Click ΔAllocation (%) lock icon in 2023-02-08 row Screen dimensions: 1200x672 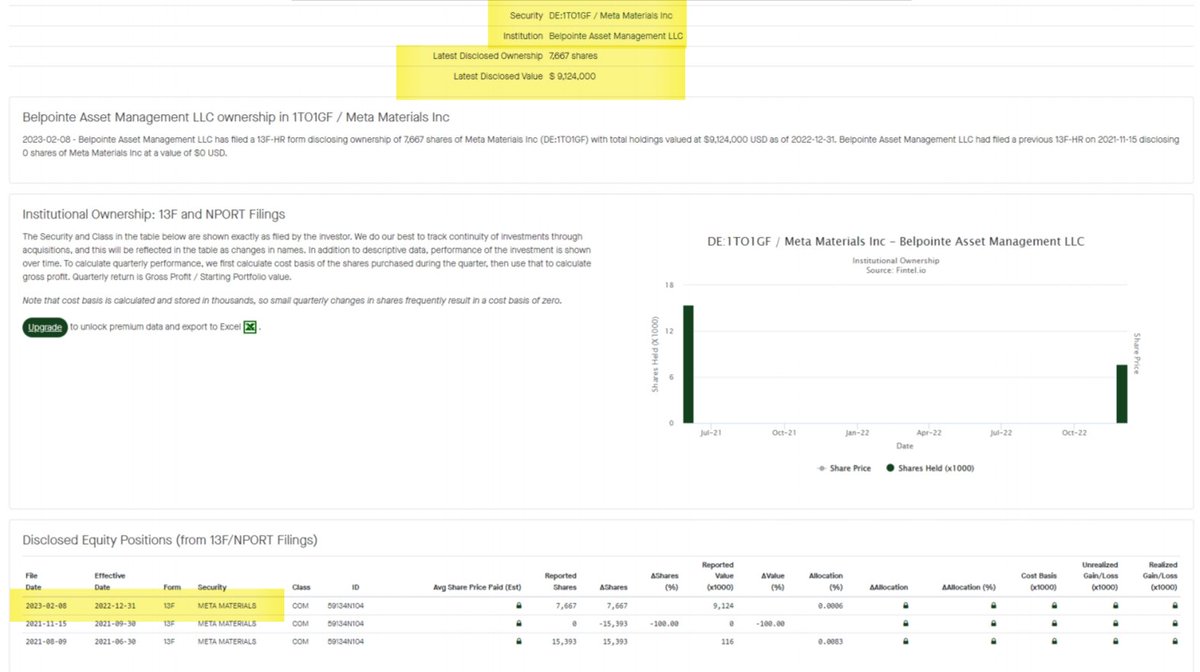tap(992, 606)
